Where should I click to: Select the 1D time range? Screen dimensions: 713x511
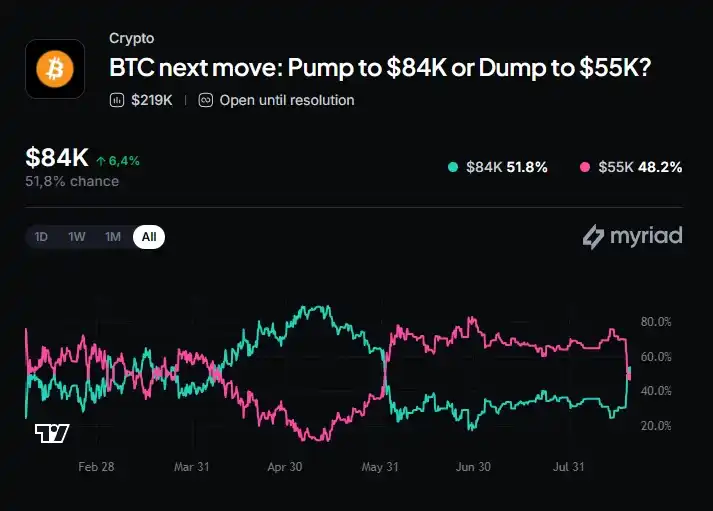click(41, 237)
